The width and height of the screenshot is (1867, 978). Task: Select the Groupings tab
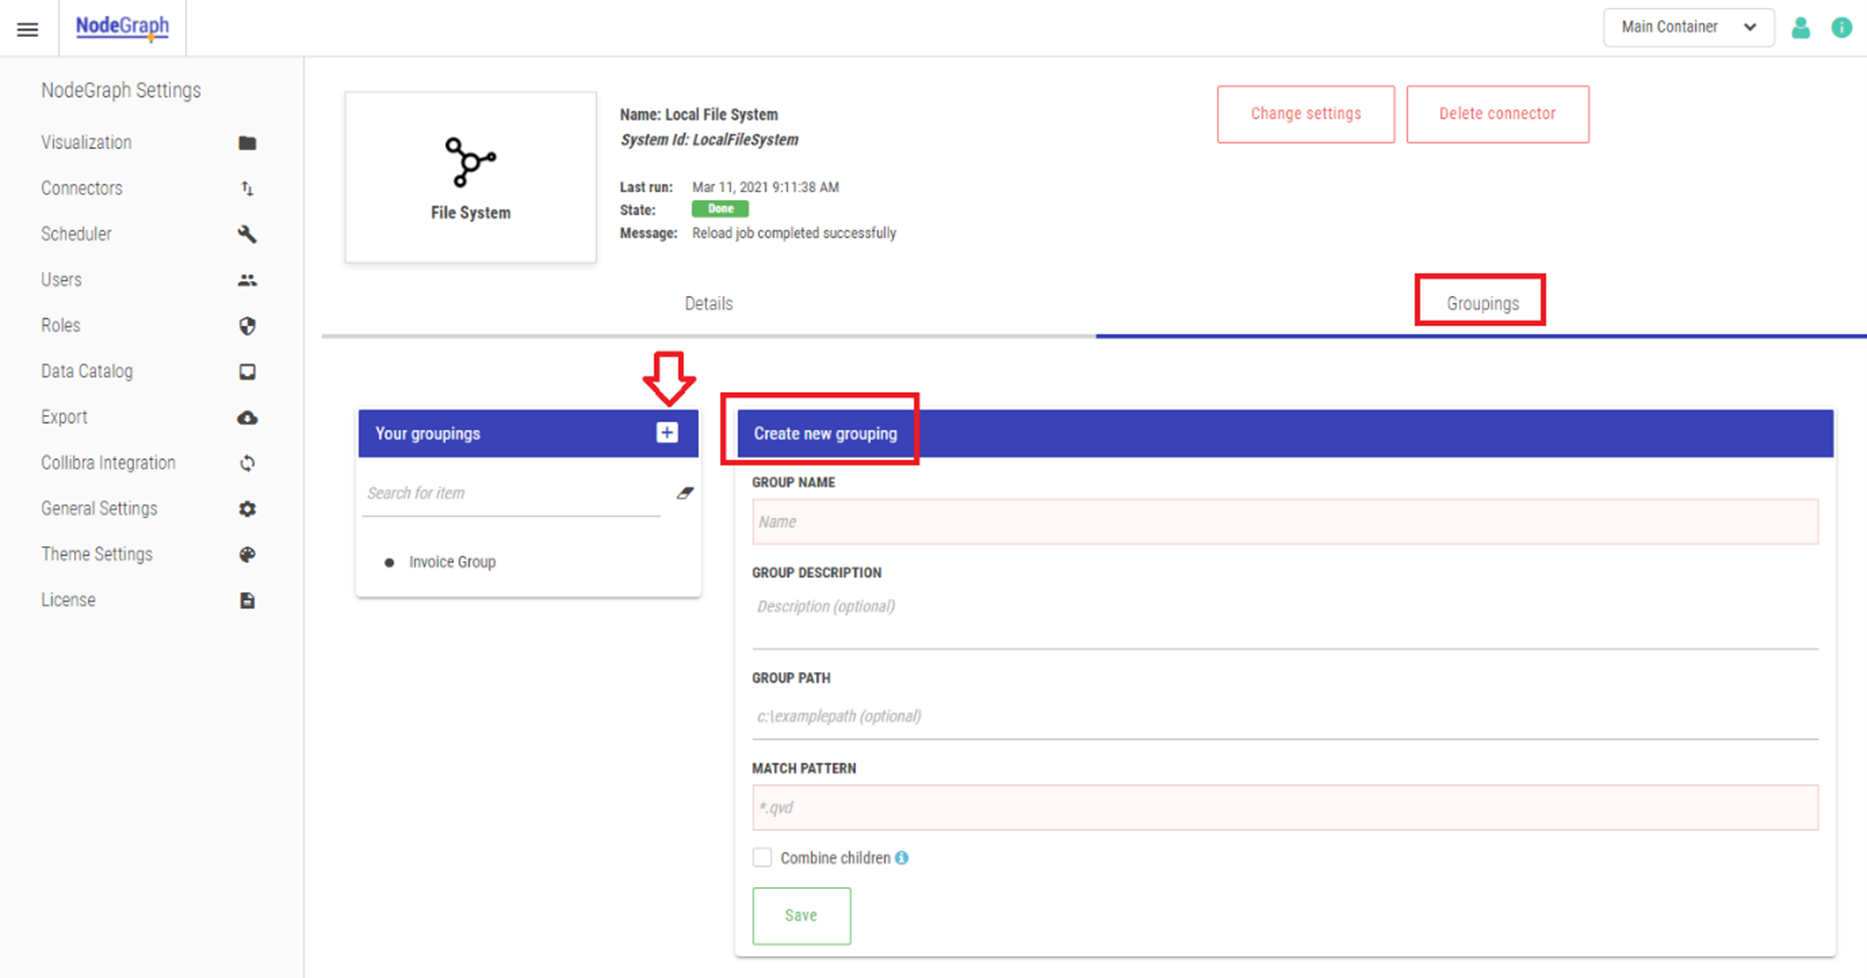point(1482,304)
